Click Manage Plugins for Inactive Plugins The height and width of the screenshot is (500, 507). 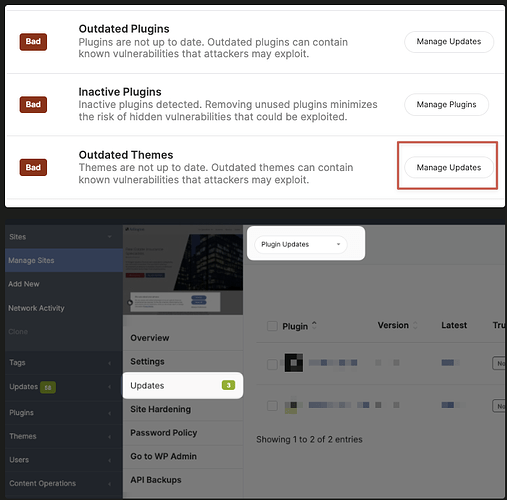446,105
